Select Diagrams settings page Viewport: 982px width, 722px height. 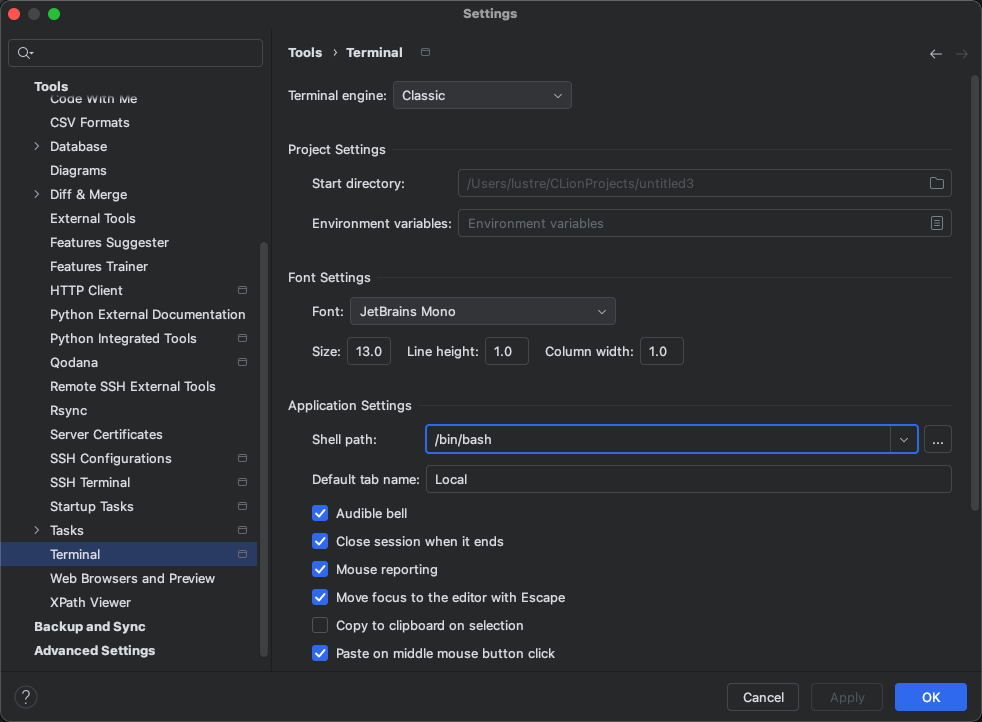coord(78,170)
